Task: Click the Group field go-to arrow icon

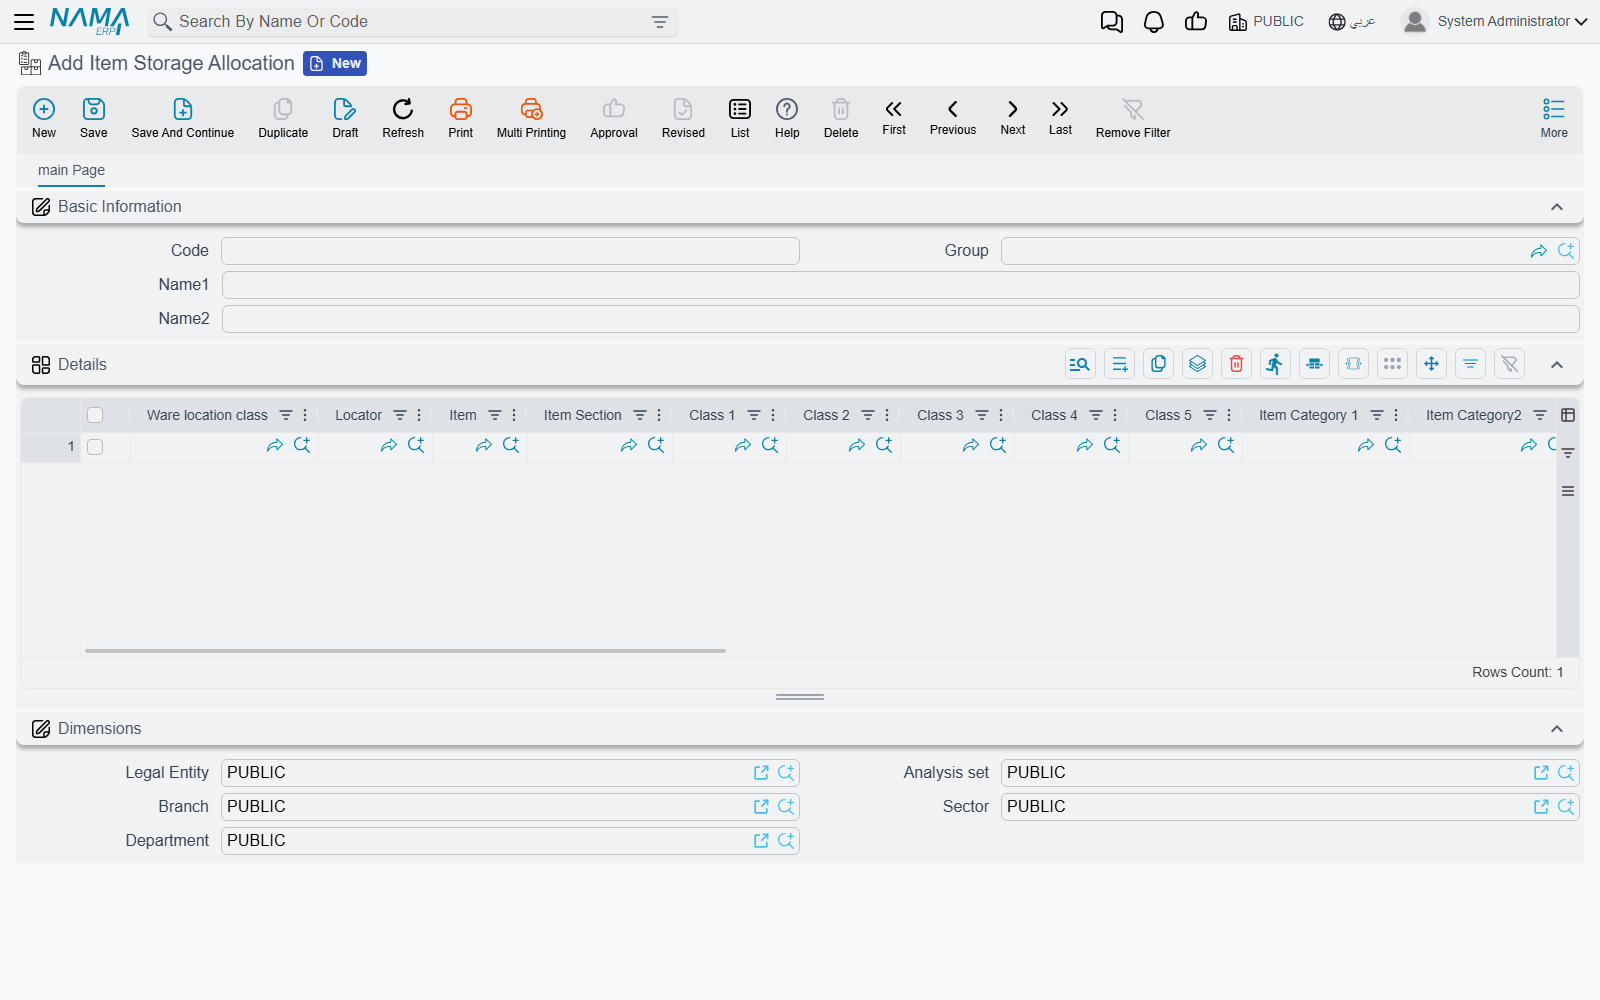Action: click(x=1539, y=251)
